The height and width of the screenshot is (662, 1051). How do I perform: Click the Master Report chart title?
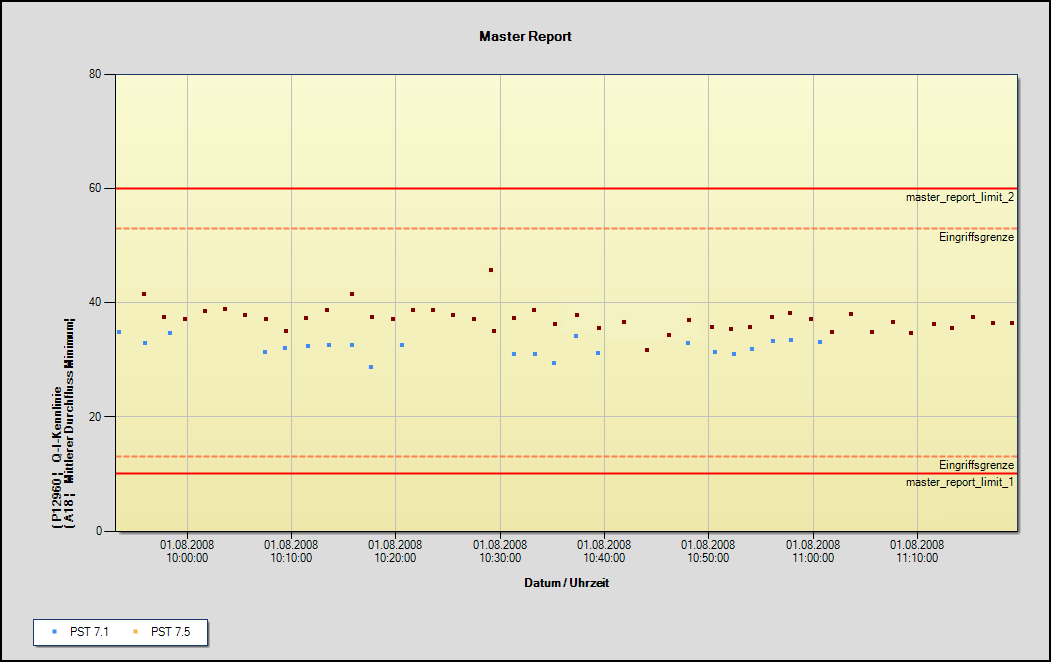coord(525,36)
